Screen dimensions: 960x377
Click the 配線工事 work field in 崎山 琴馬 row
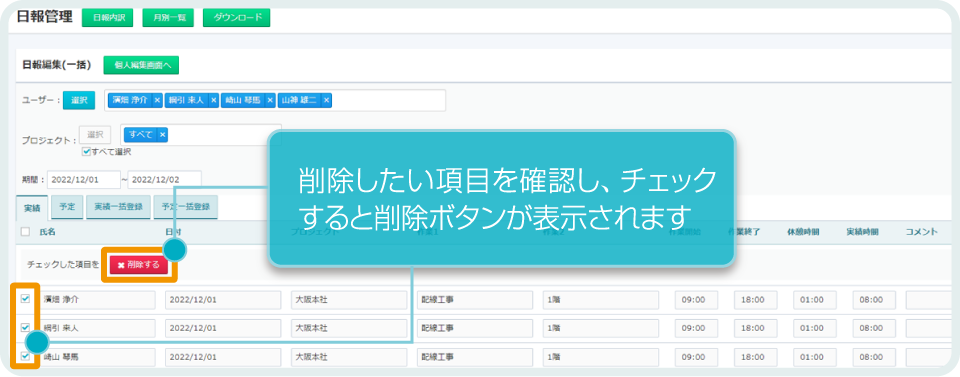[x=475, y=356]
